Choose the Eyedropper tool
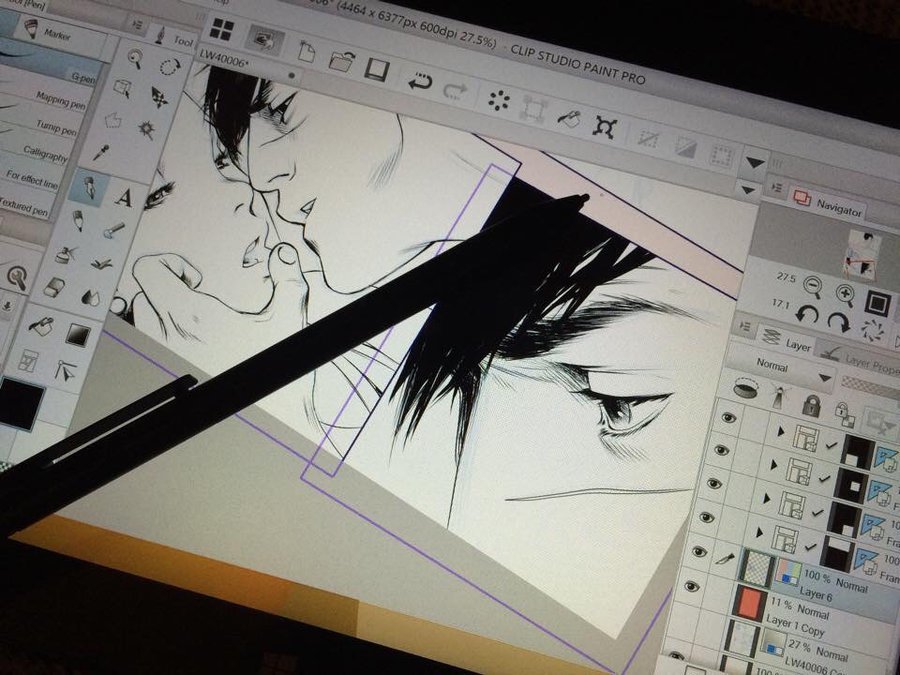 click(100, 153)
